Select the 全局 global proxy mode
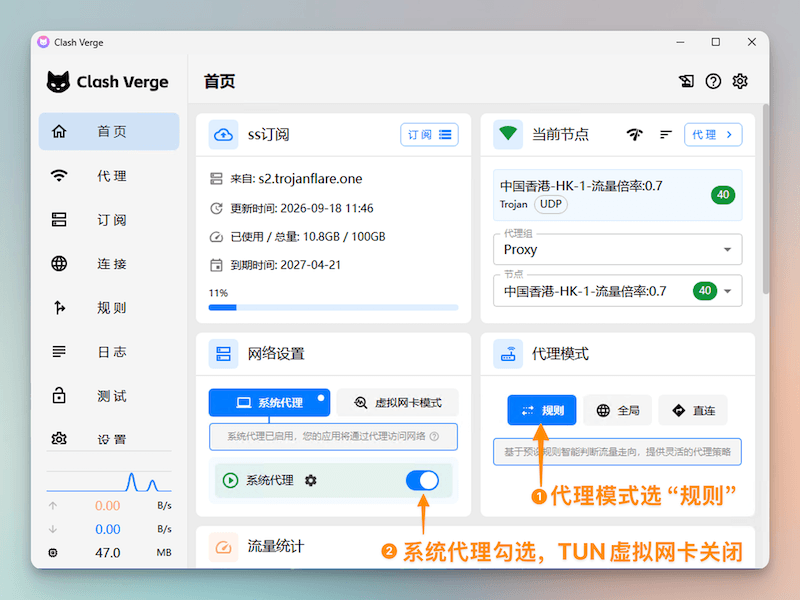This screenshot has width=800, height=600. 618,410
